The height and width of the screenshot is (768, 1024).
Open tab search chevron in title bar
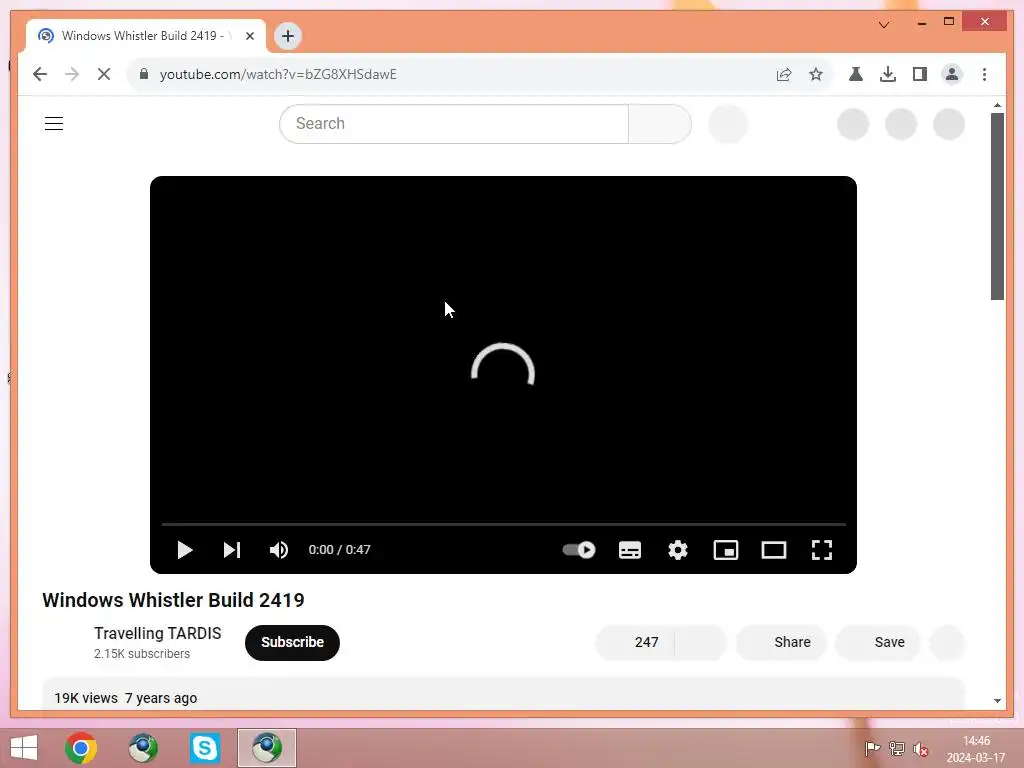(884, 25)
